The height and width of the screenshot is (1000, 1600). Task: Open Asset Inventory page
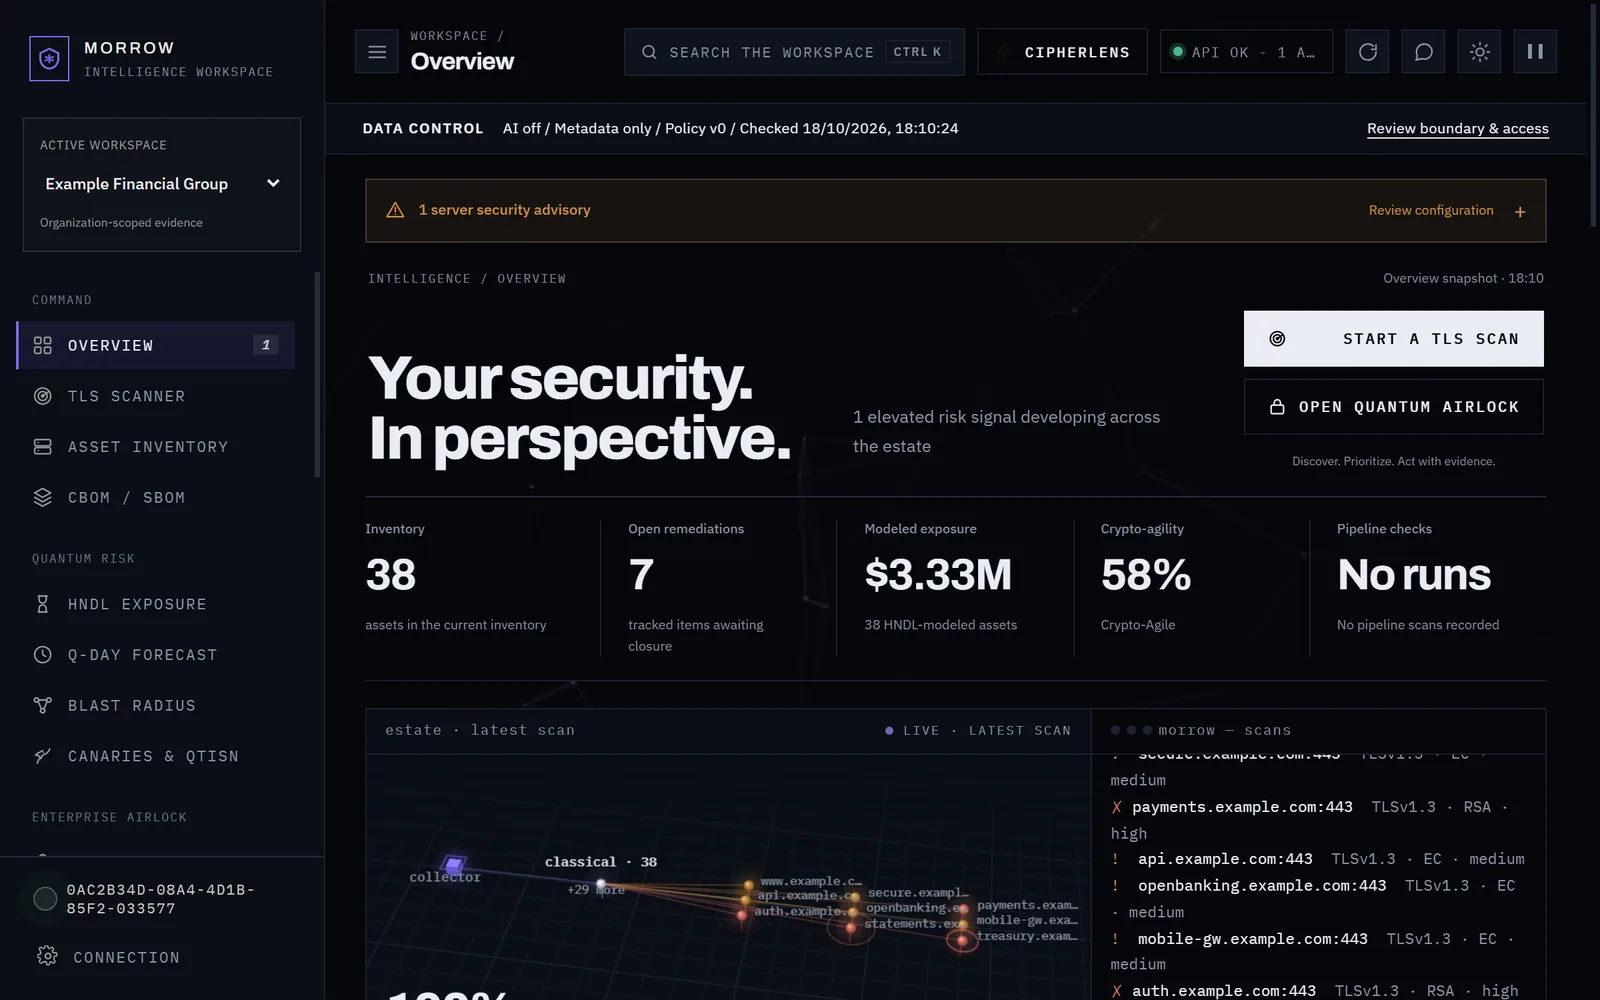point(156,447)
